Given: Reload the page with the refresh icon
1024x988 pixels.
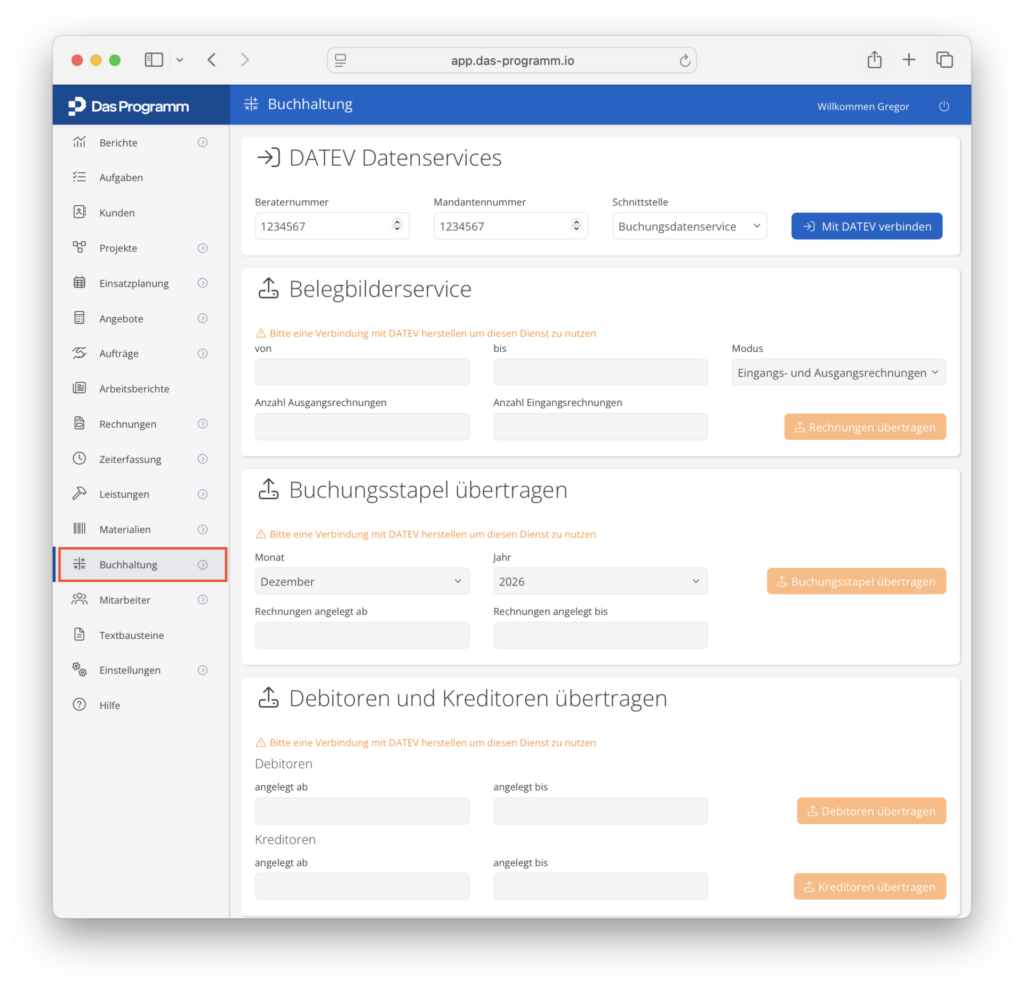Looking at the screenshot, I should click(x=685, y=61).
